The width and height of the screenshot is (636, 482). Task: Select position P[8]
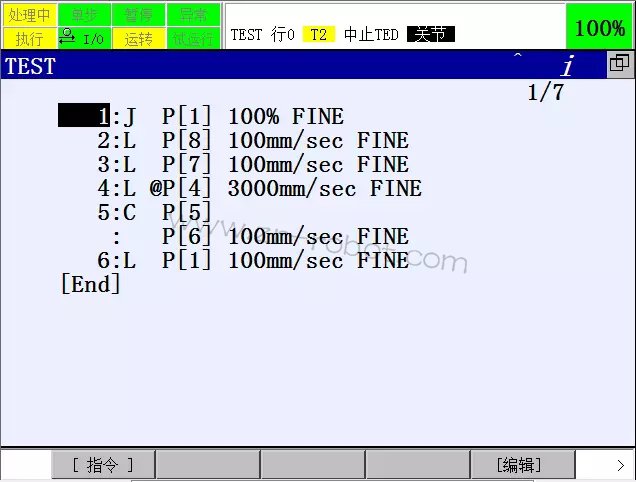pyautogui.click(x=187, y=140)
